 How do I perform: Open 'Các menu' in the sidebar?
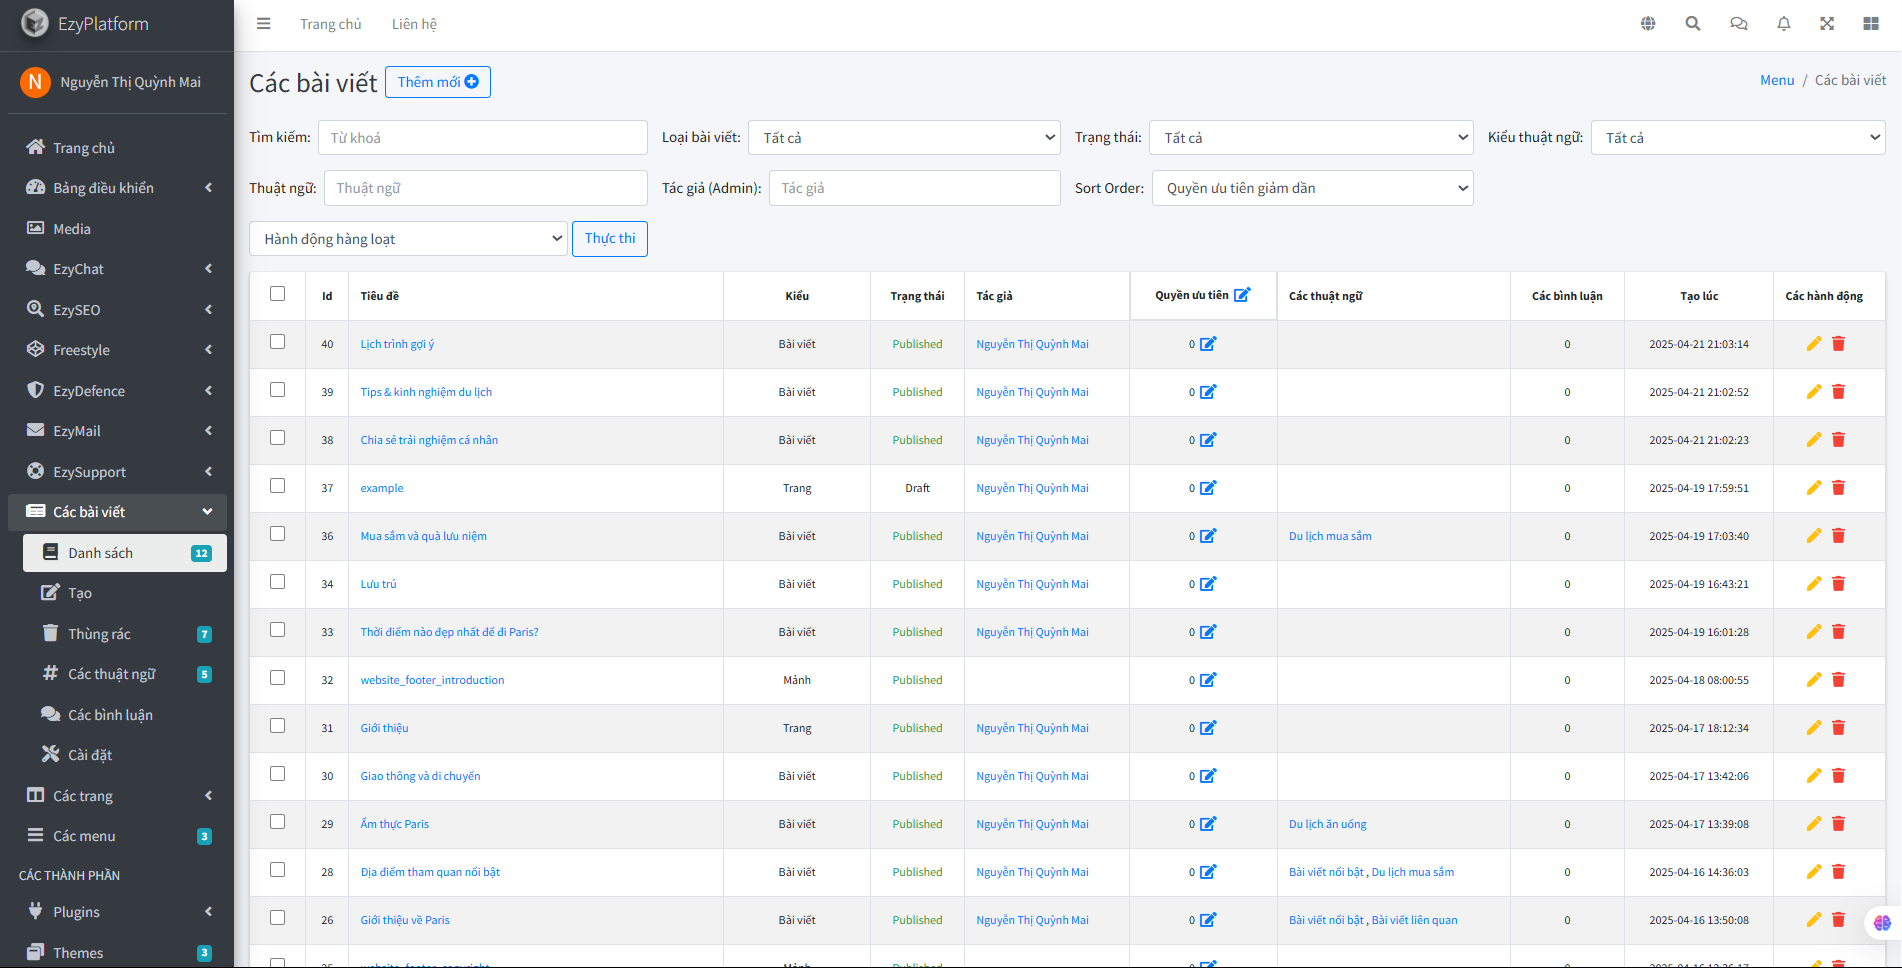[117, 836]
